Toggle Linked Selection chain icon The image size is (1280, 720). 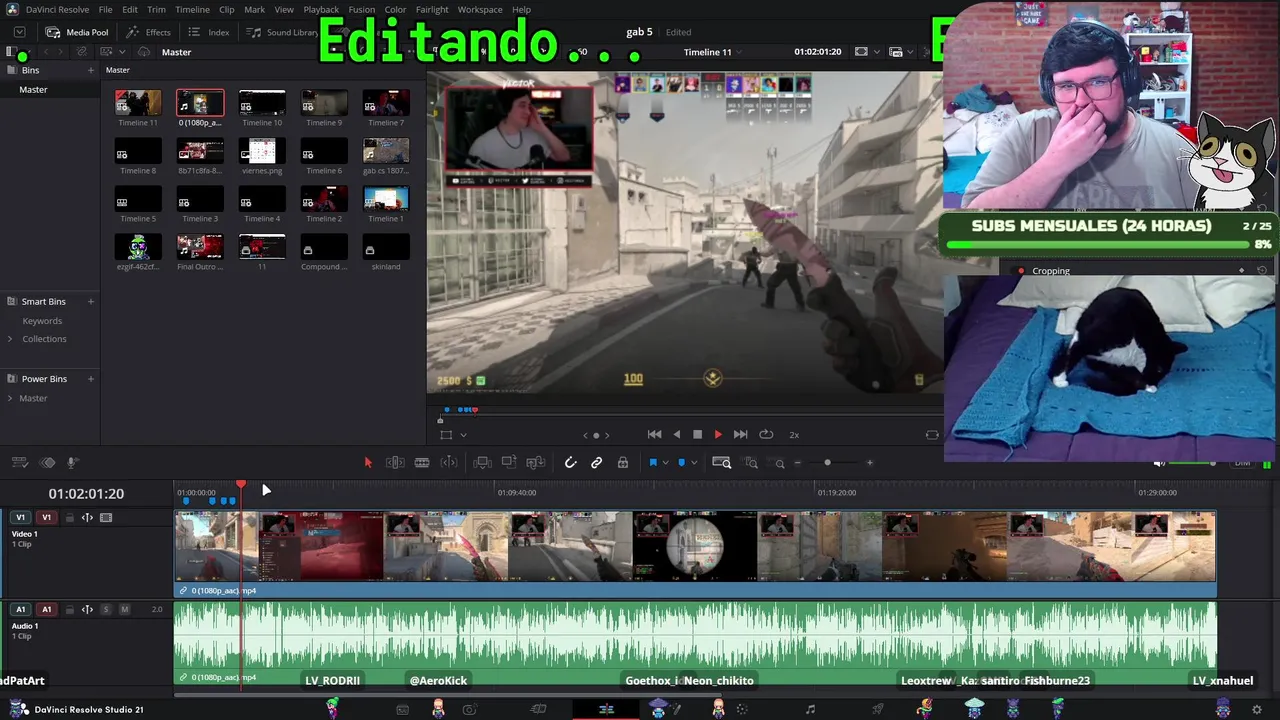596,462
